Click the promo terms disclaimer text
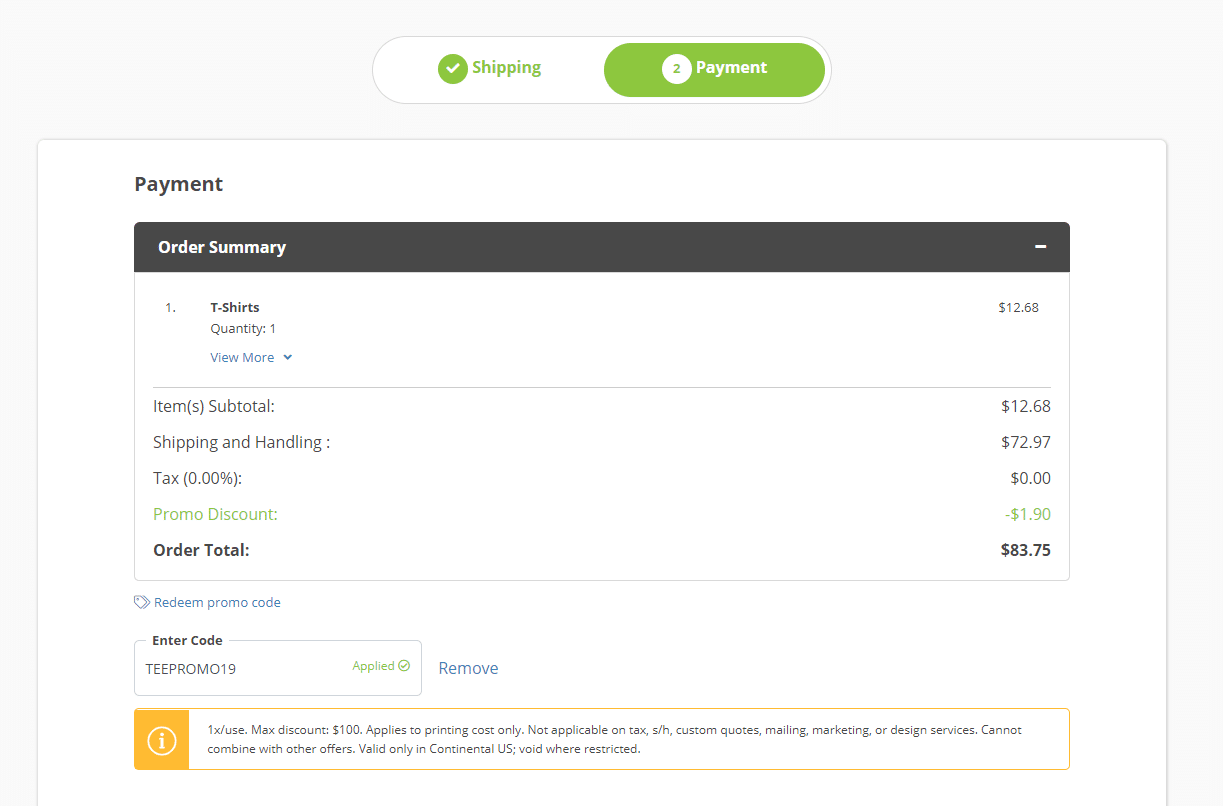 click(x=614, y=739)
